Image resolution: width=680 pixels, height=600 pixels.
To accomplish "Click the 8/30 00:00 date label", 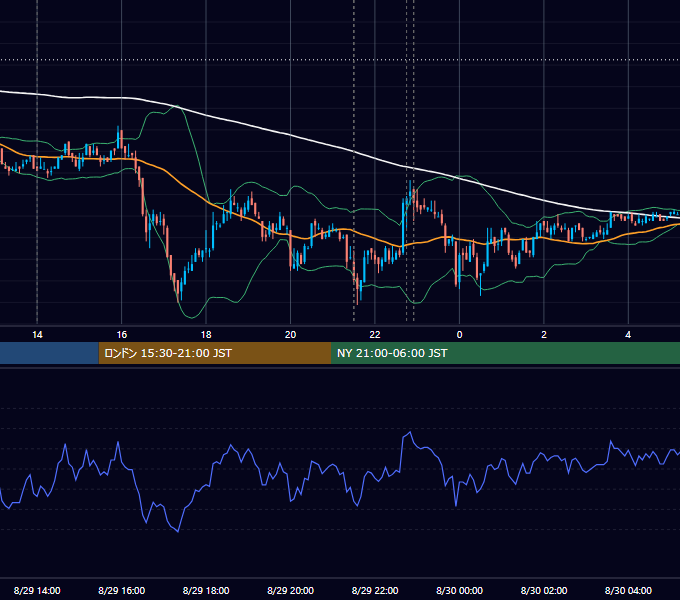I will pos(459,590).
